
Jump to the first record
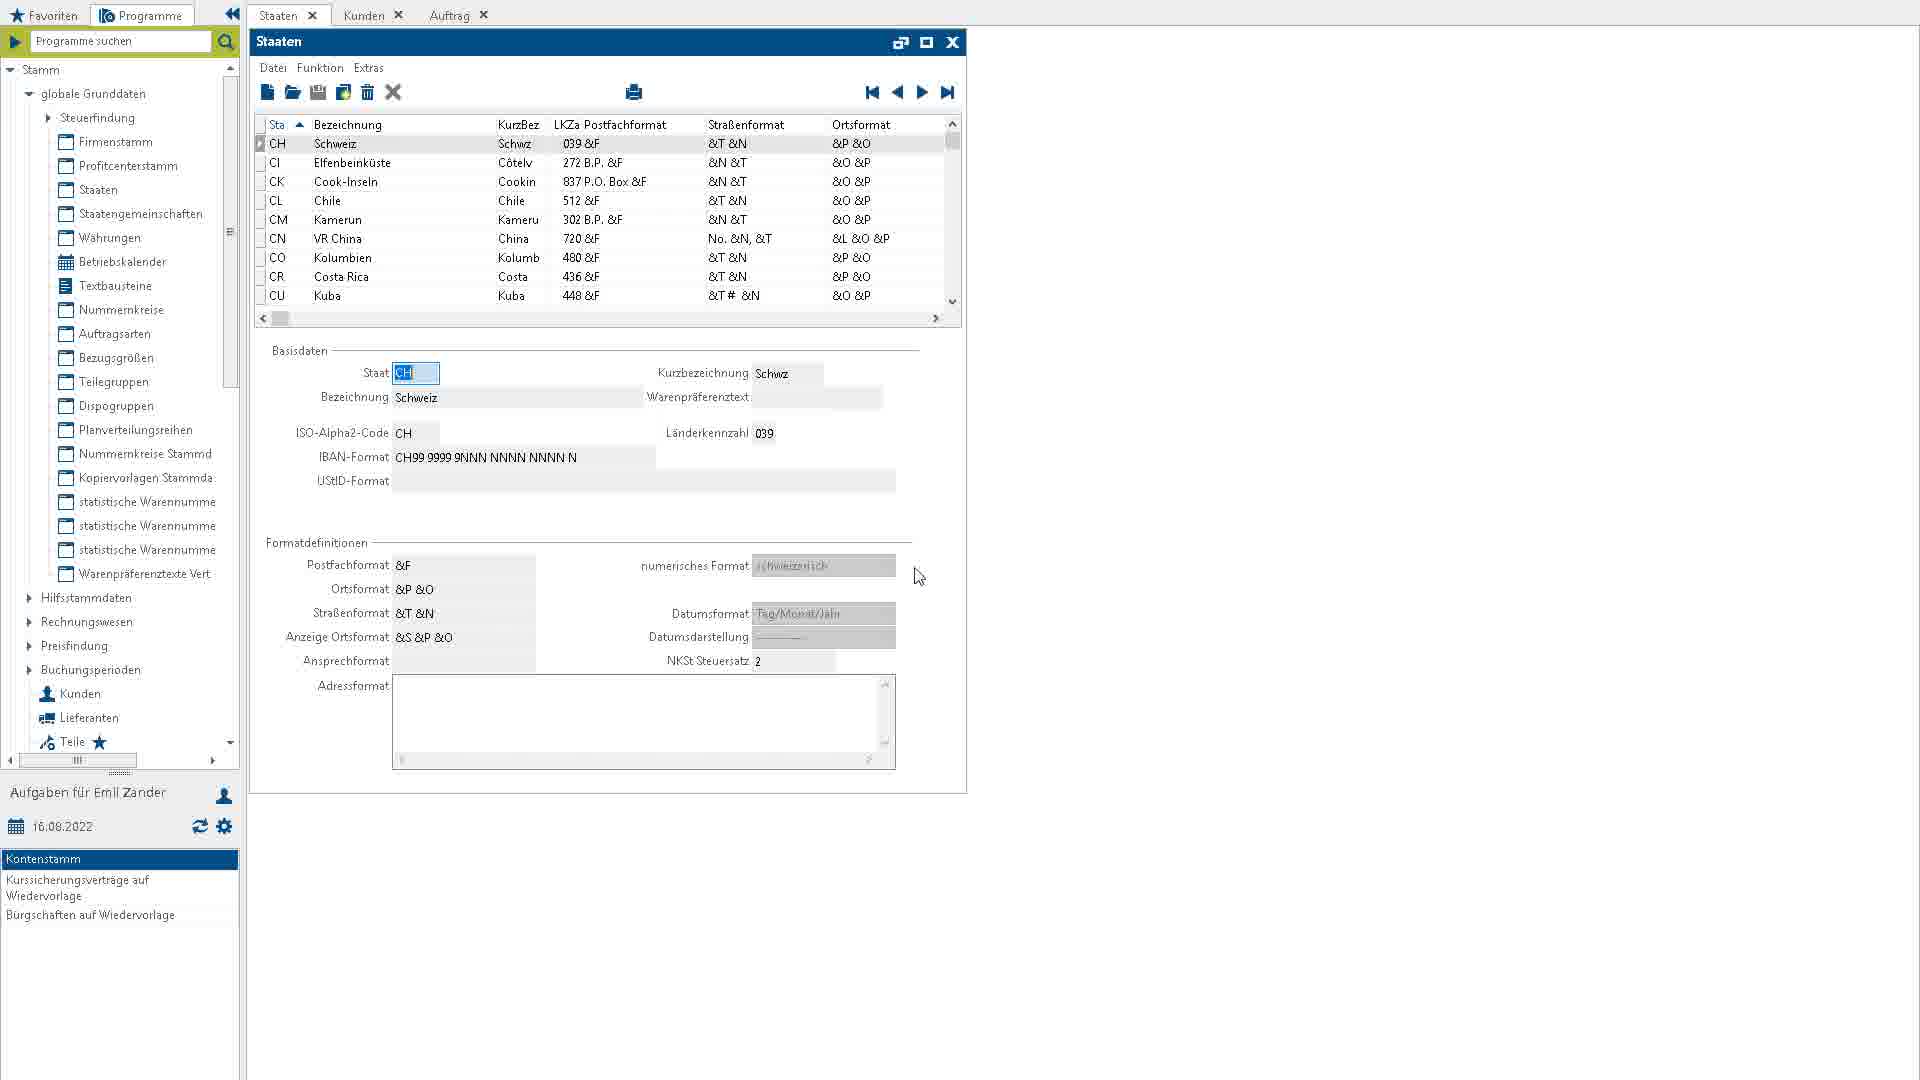(872, 92)
